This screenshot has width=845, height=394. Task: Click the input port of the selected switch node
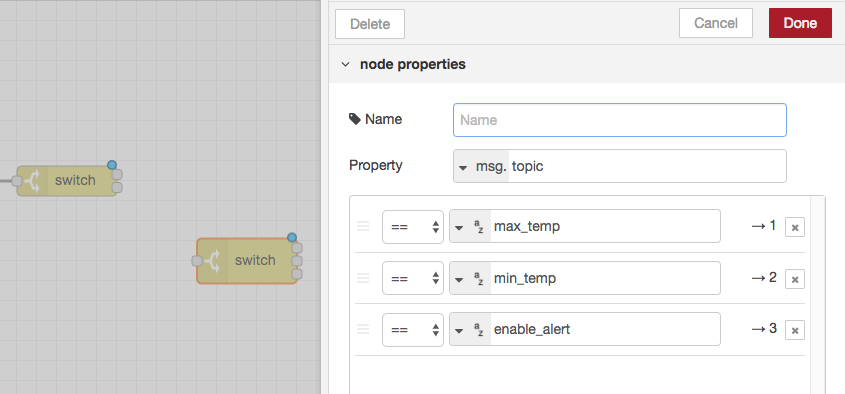(x=197, y=261)
